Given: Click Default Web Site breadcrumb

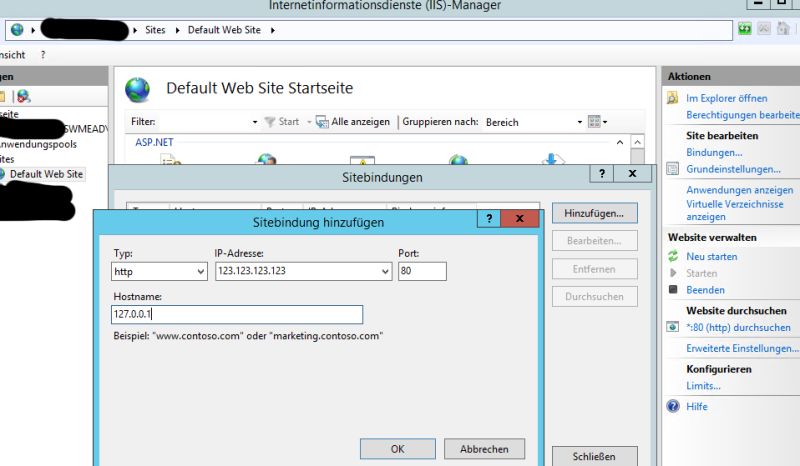Looking at the screenshot, I should [x=224, y=30].
